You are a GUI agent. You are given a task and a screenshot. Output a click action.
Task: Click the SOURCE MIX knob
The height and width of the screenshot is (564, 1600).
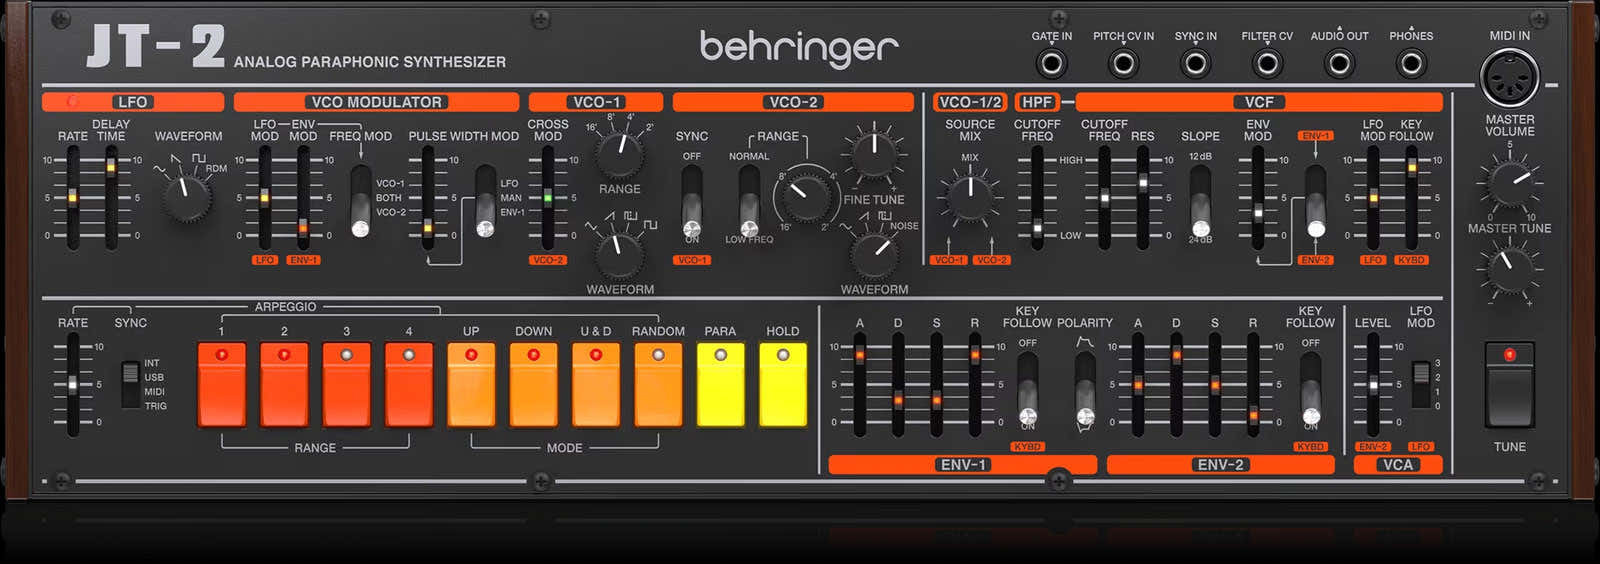coord(969,196)
